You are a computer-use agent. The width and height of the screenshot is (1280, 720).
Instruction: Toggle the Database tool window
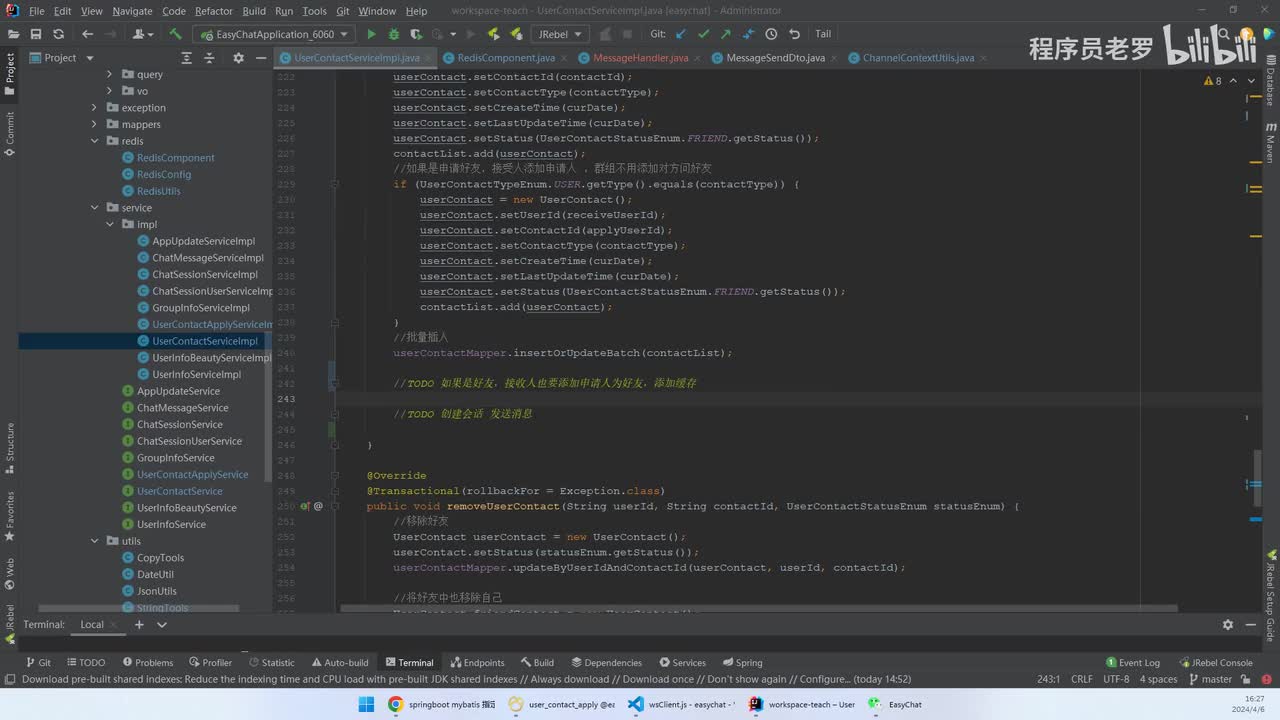click(1270, 83)
